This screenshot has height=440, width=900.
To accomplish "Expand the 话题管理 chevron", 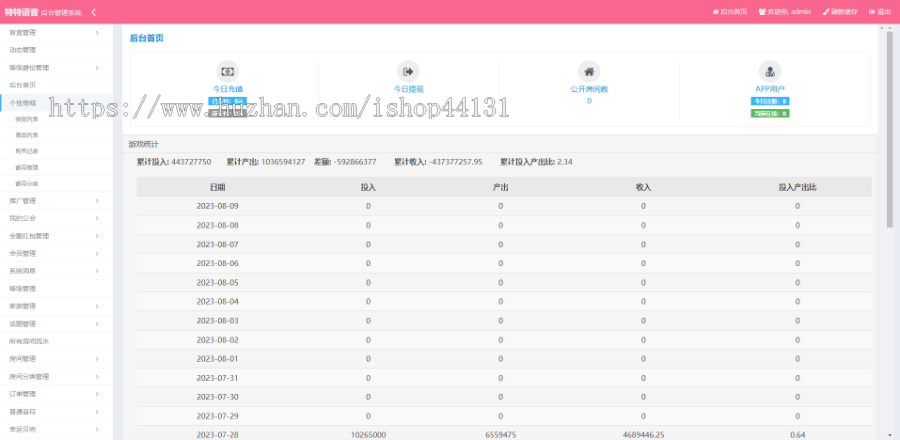I will 97,324.
